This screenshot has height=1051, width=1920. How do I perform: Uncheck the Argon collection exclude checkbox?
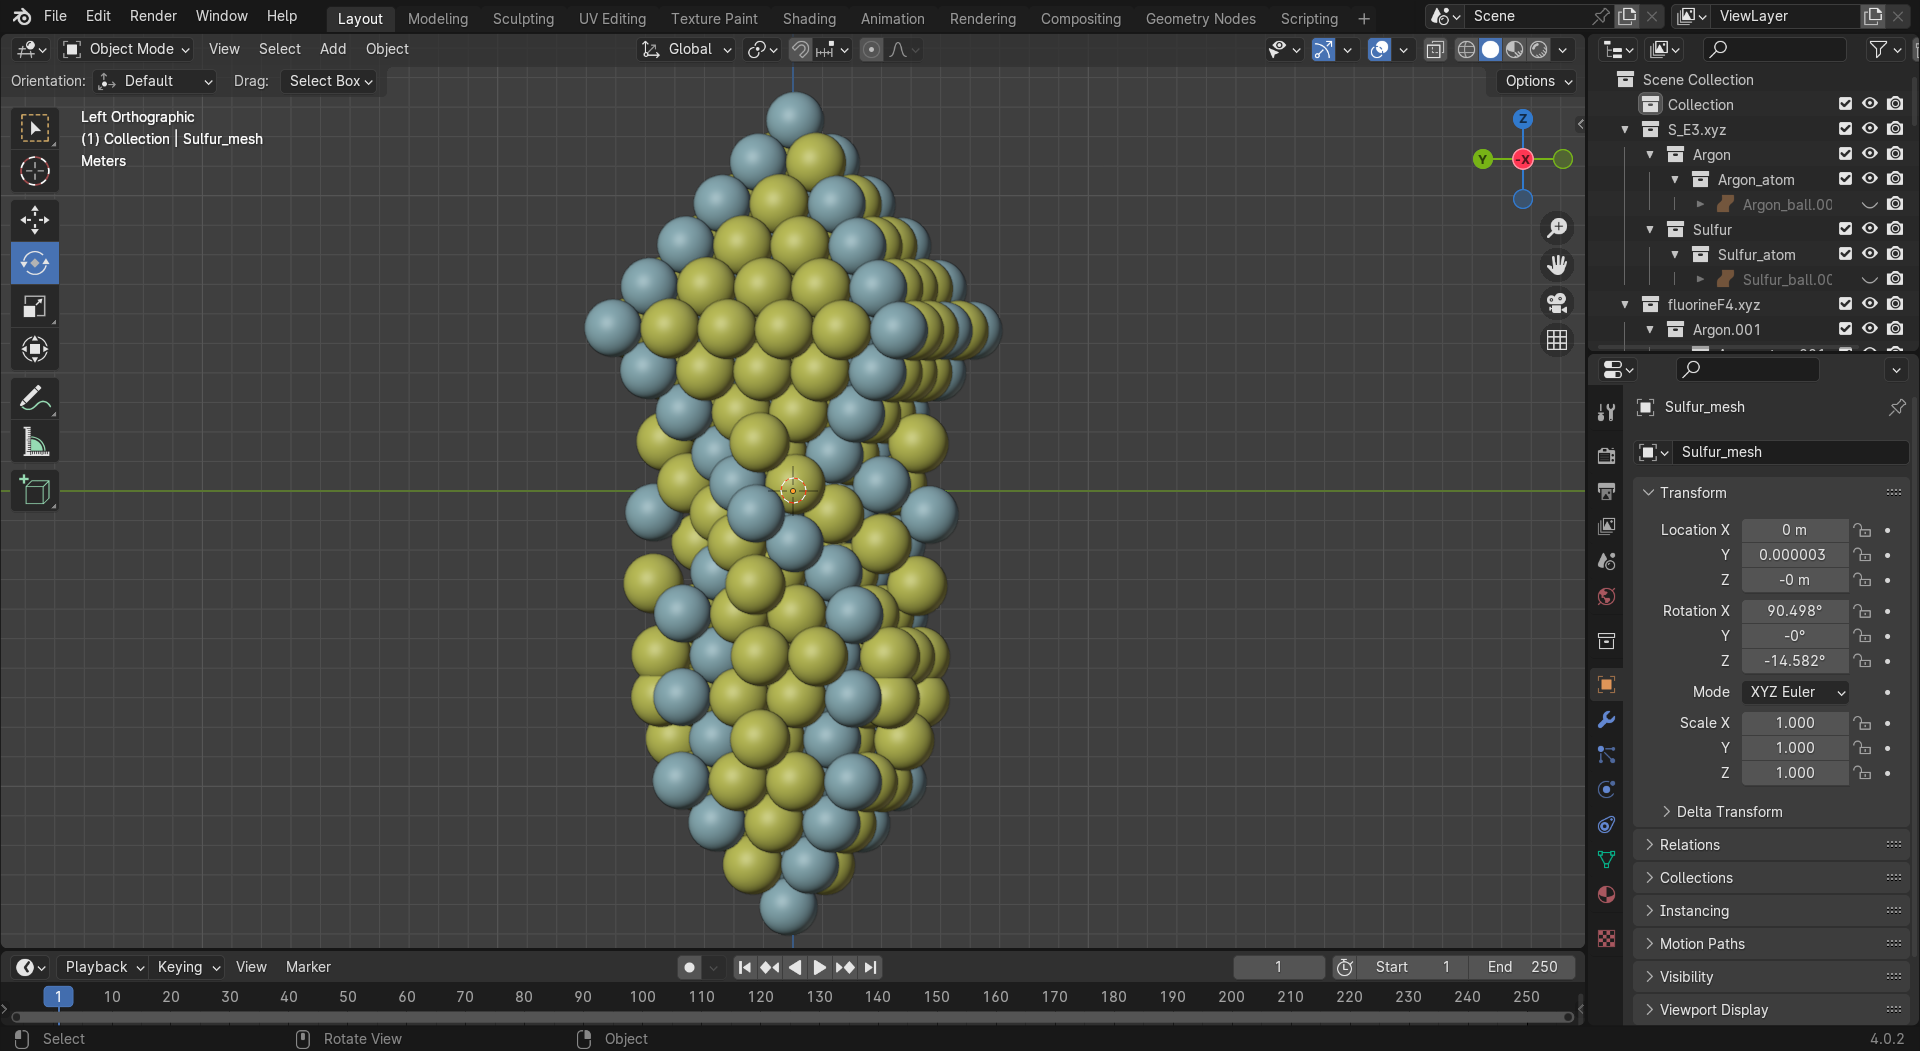pyautogui.click(x=1845, y=154)
